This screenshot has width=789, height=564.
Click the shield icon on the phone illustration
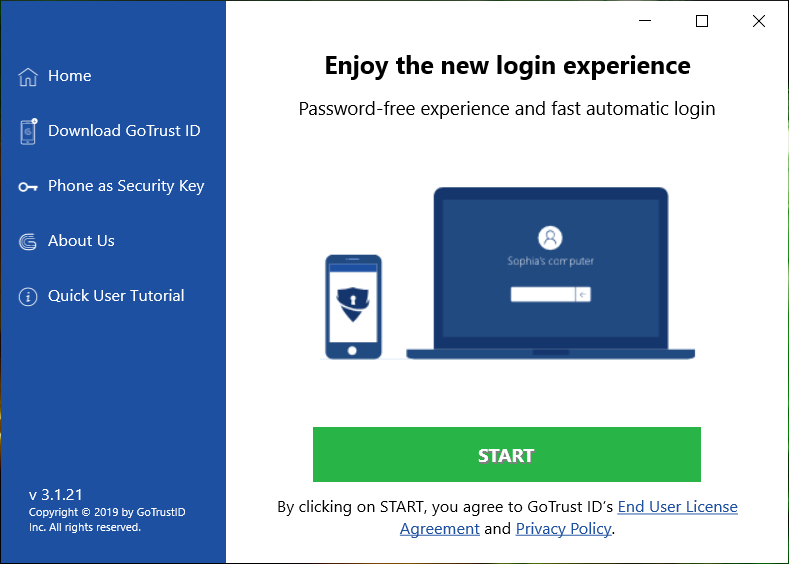pyautogui.click(x=353, y=302)
